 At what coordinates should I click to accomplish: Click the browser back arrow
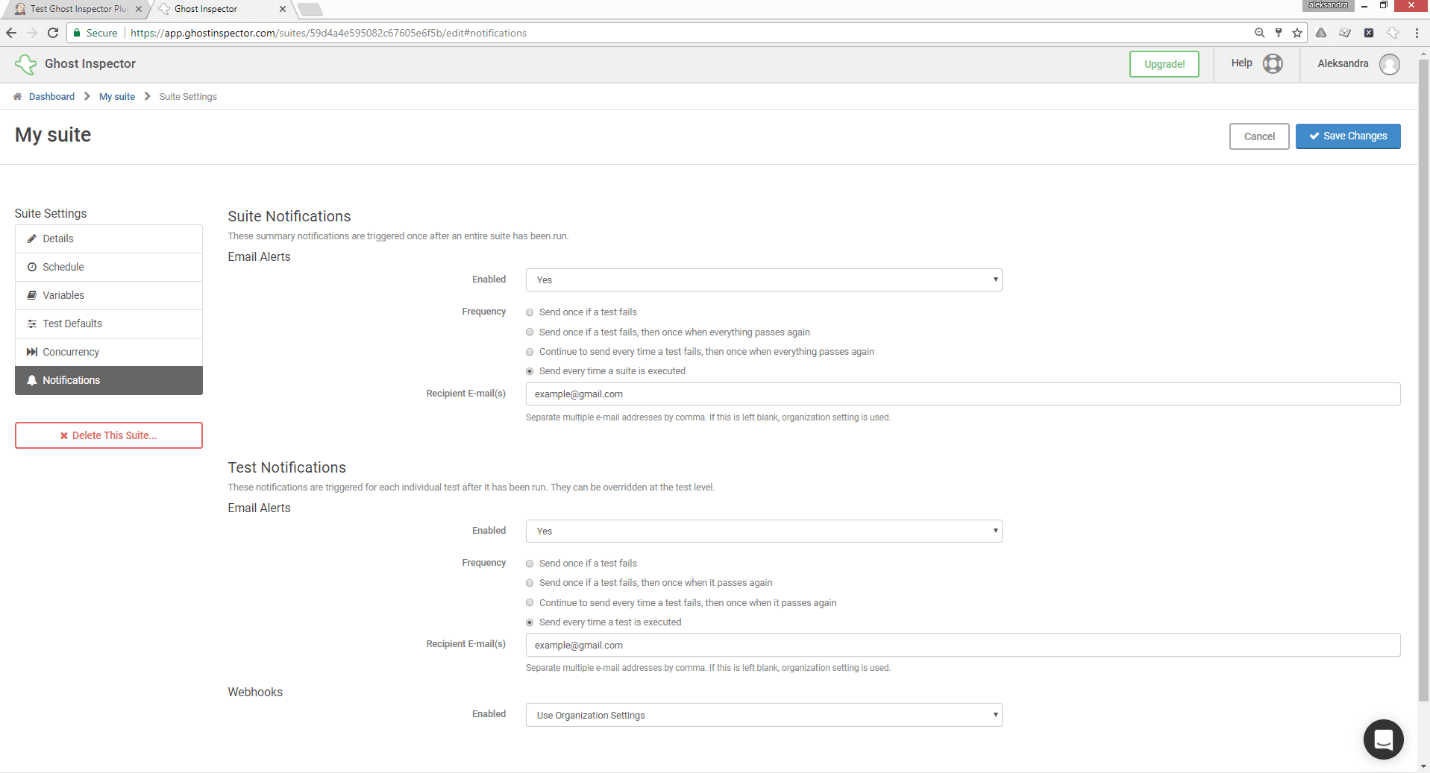click(12, 33)
